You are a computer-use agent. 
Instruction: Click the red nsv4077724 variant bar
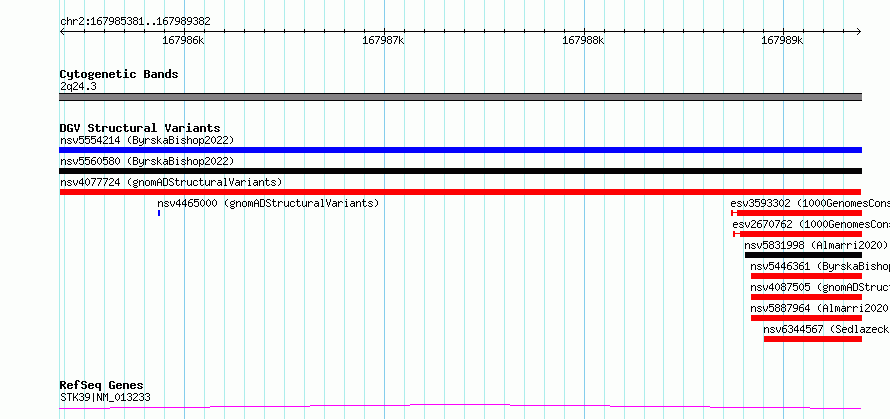[460, 192]
